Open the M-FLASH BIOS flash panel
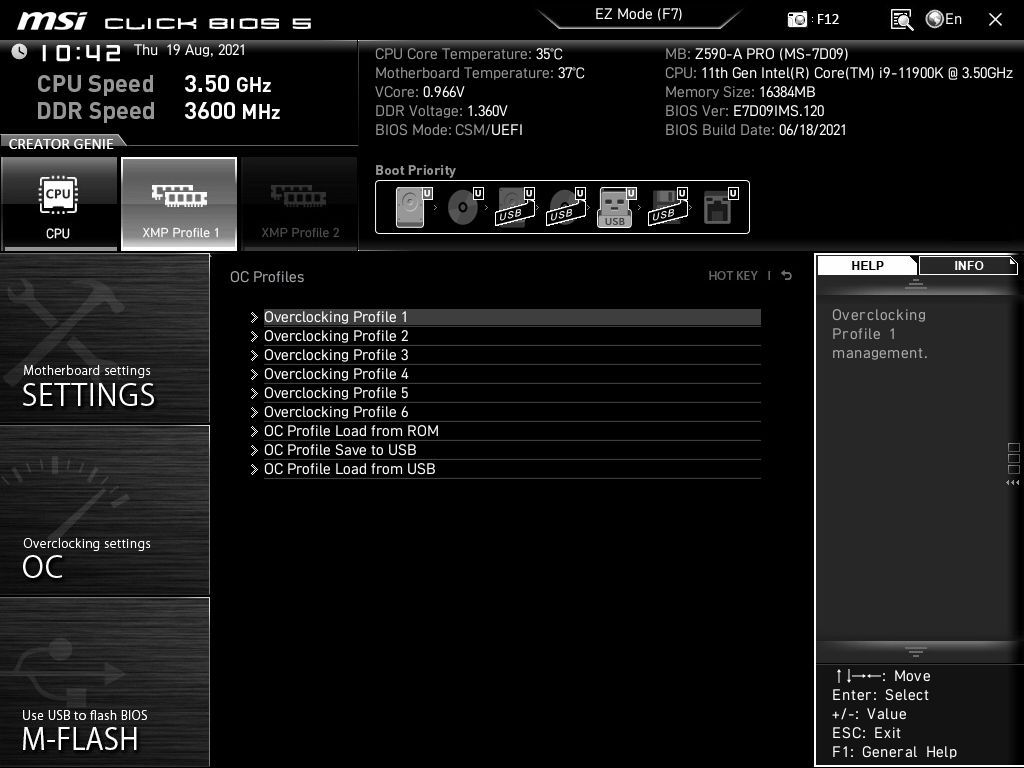1024x768 pixels. pos(104,682)
